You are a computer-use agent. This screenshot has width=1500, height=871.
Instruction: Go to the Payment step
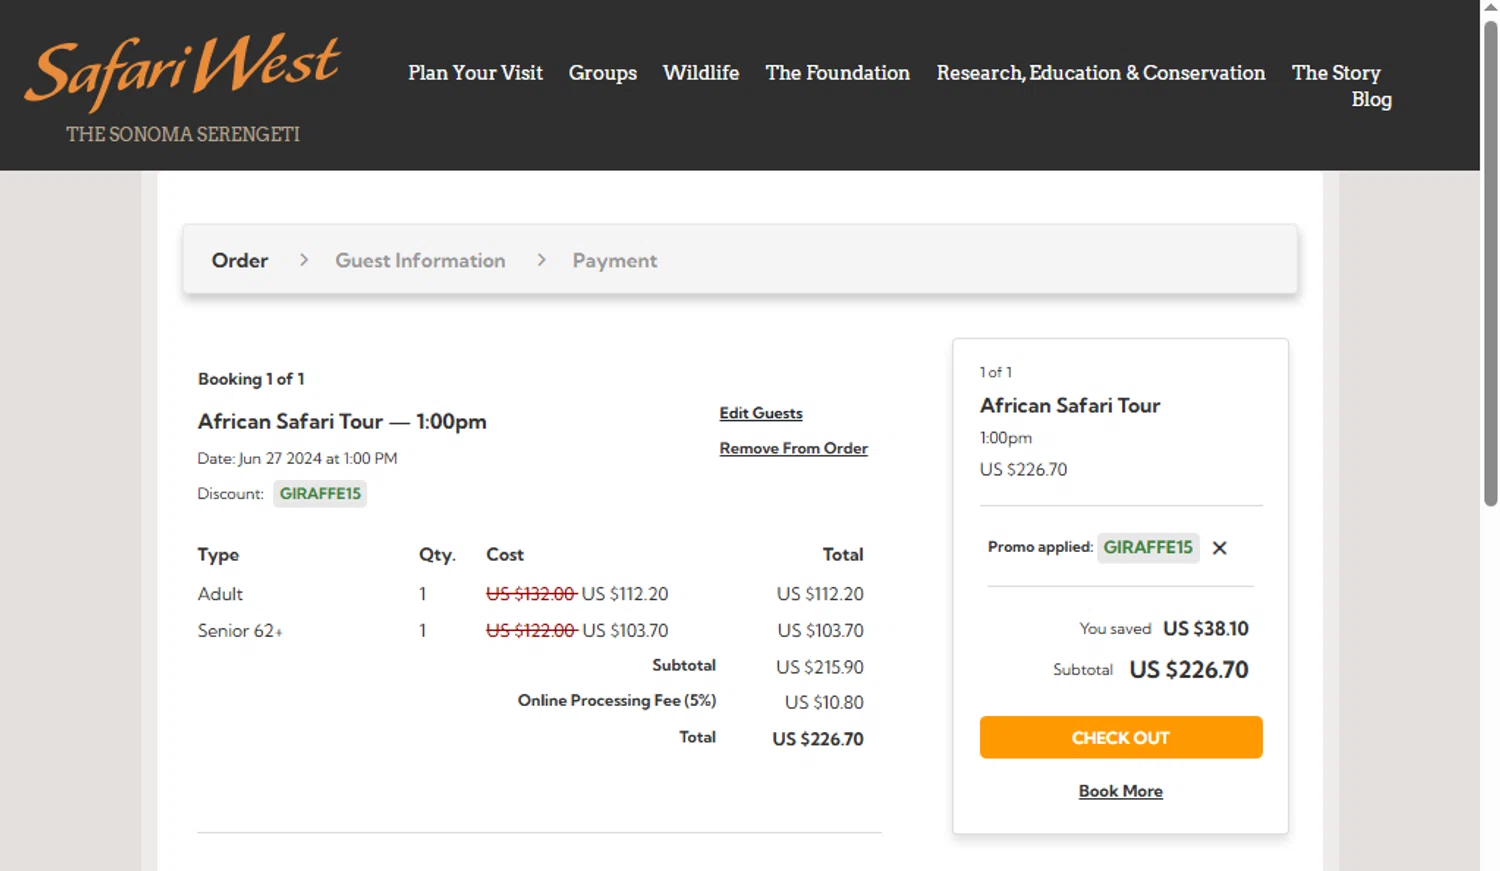point(614,260)
